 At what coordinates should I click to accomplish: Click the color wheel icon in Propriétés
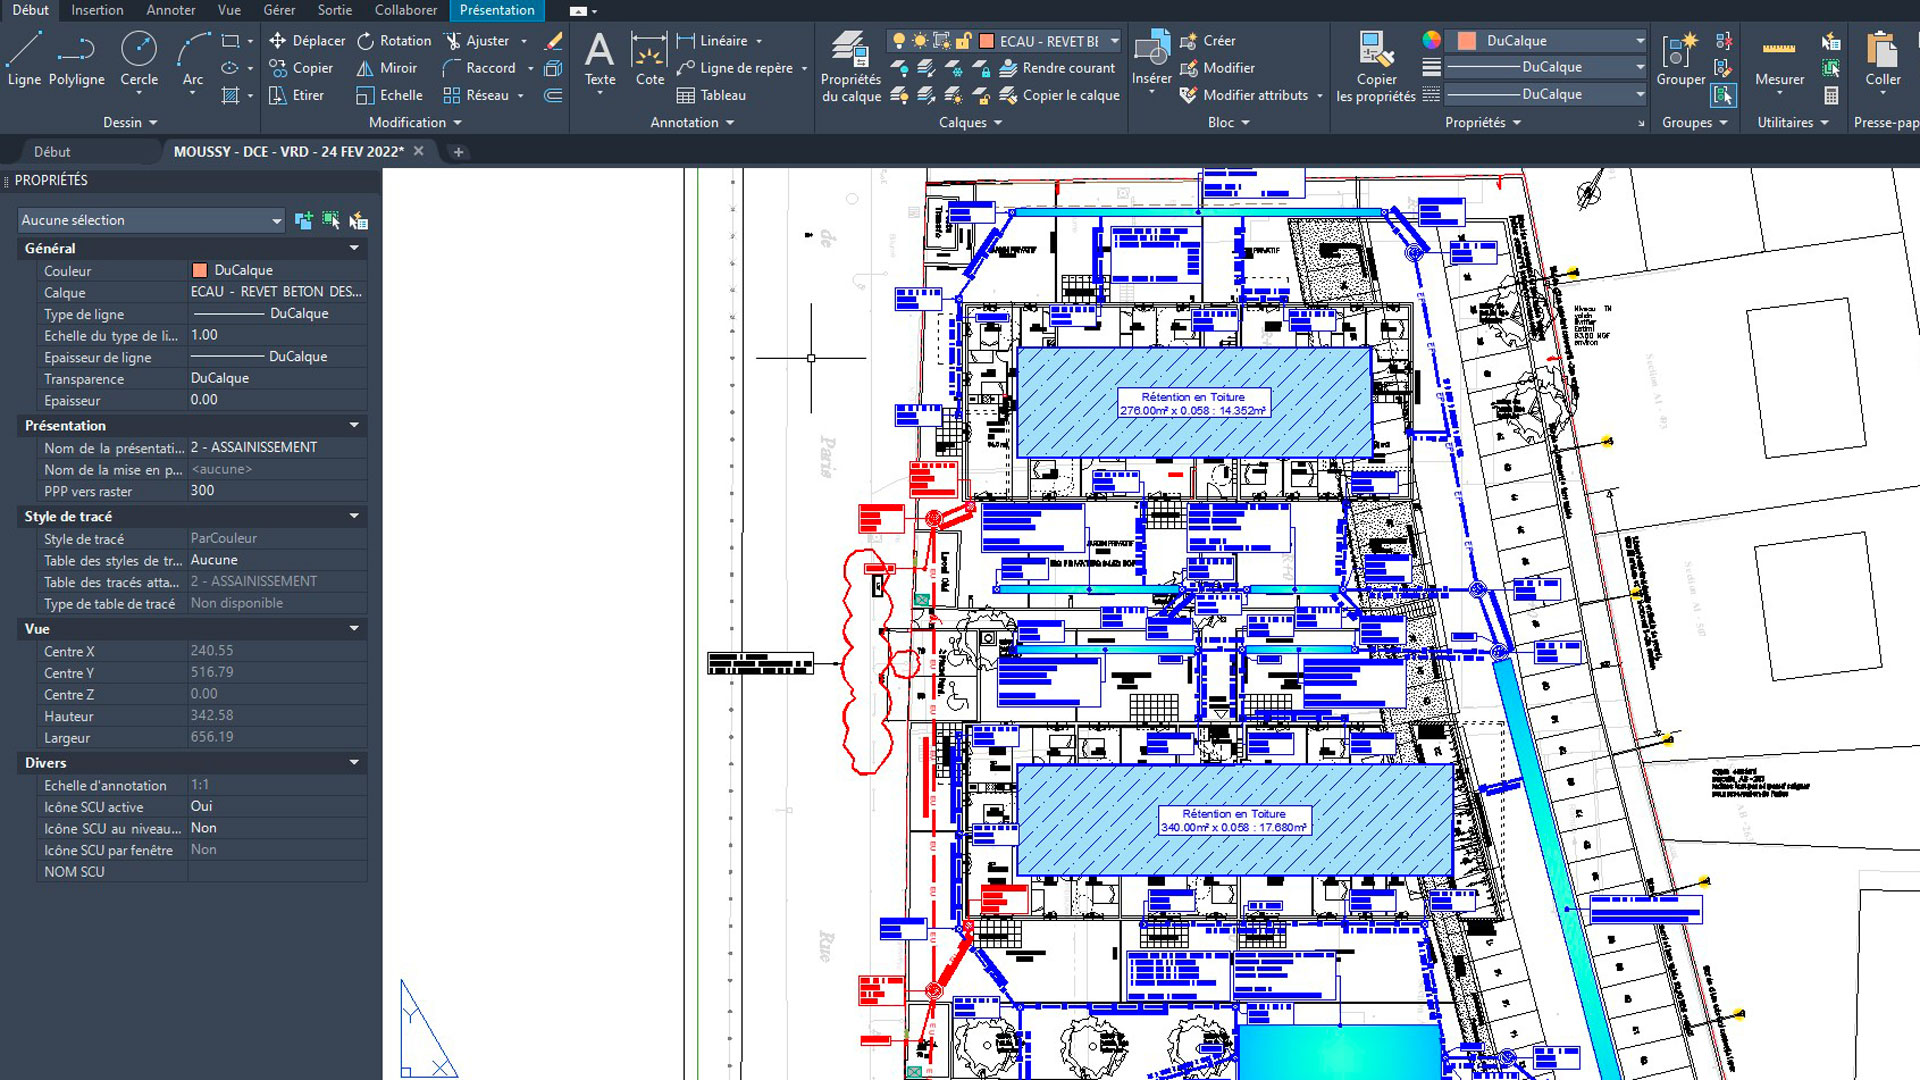tap(1431, 40)
